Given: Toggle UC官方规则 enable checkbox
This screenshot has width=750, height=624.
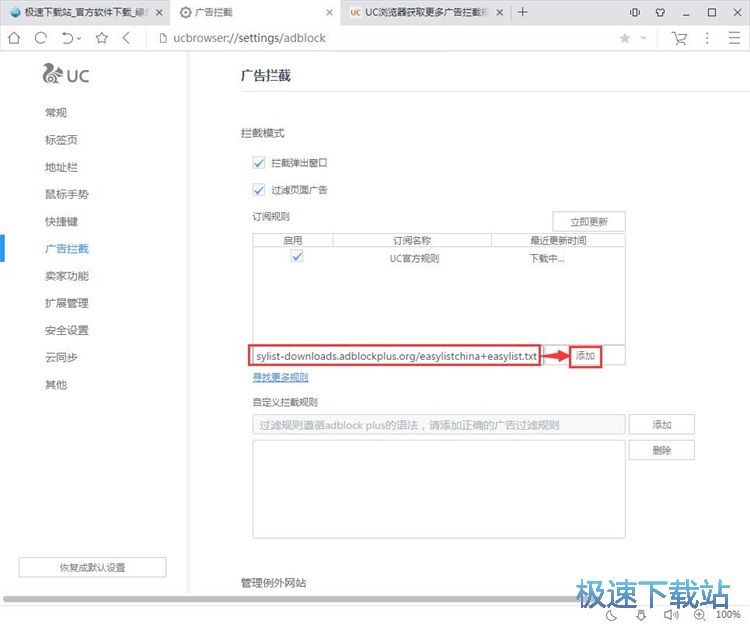Looking at the screenshot, I should point(297,257).
